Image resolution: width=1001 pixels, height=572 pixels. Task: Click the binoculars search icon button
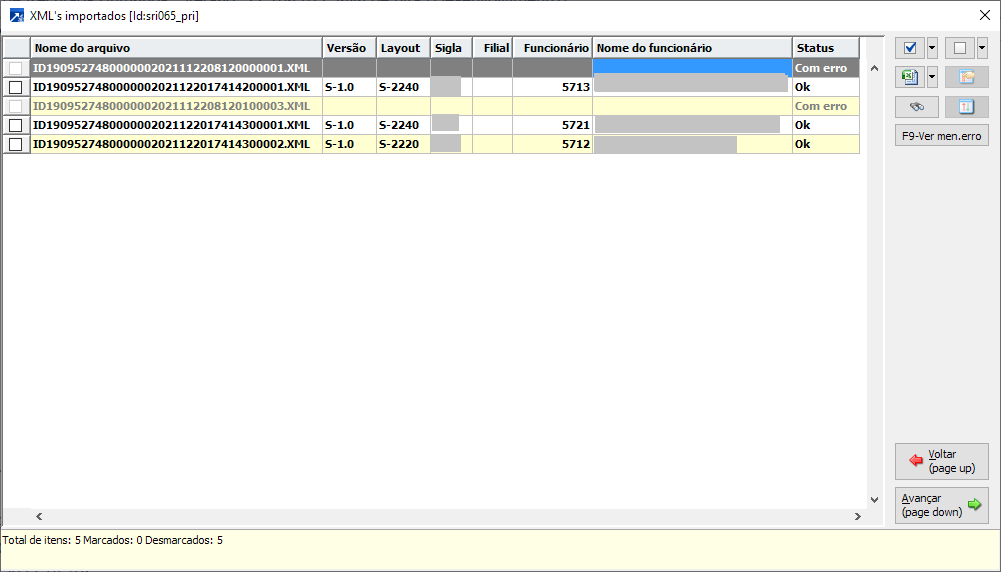tap(916, 107)
